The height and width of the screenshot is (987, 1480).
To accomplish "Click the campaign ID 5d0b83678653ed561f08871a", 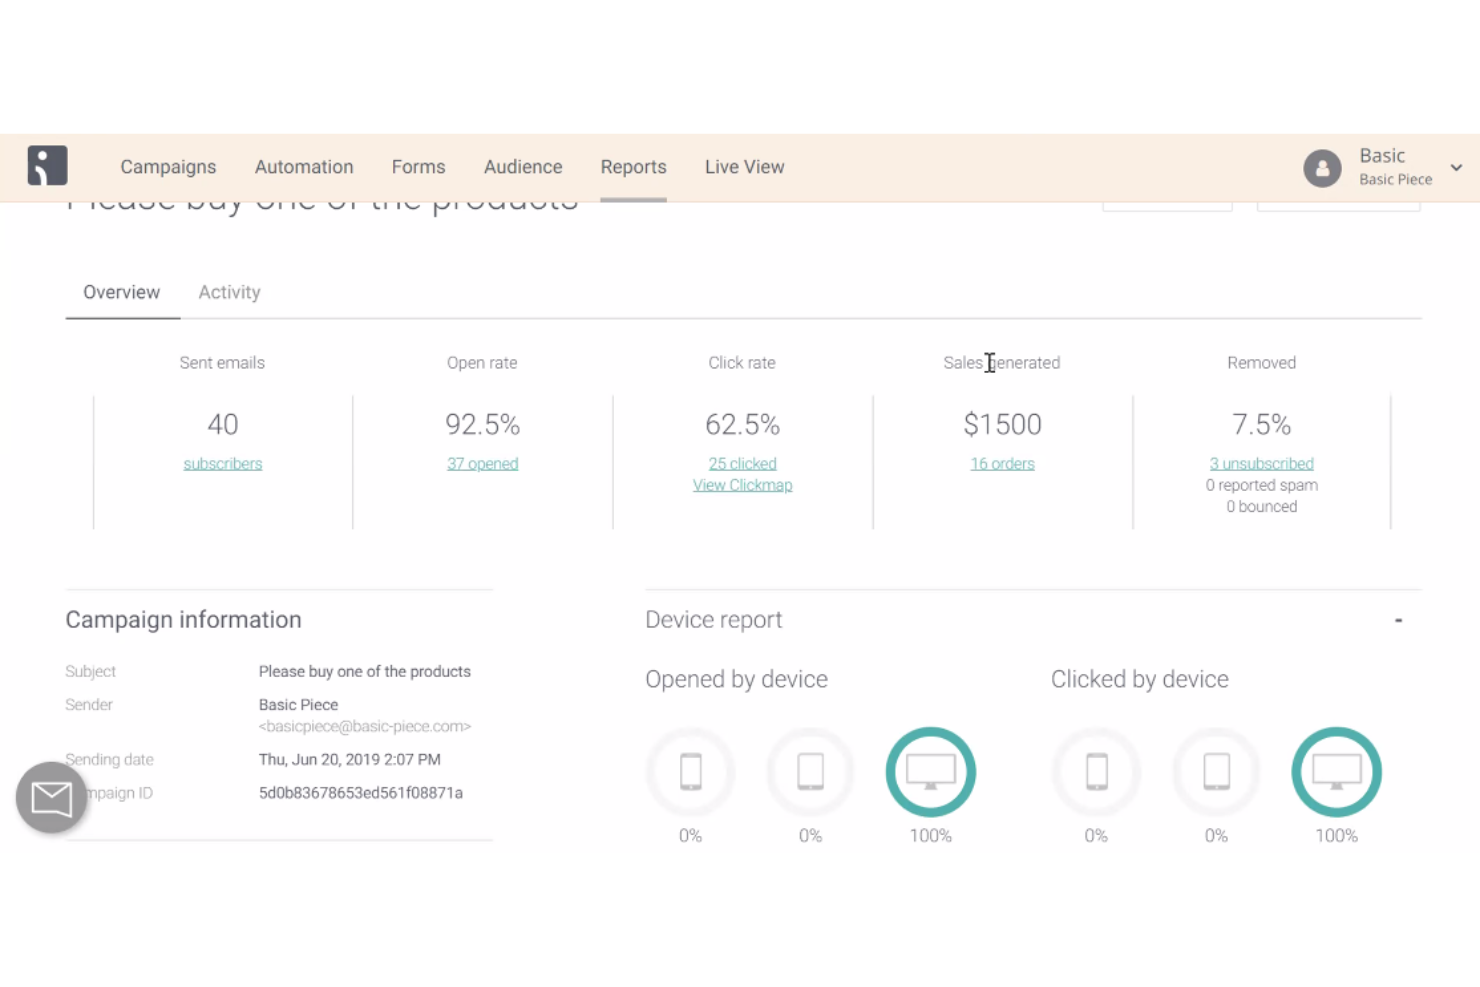I will (361, 793).
